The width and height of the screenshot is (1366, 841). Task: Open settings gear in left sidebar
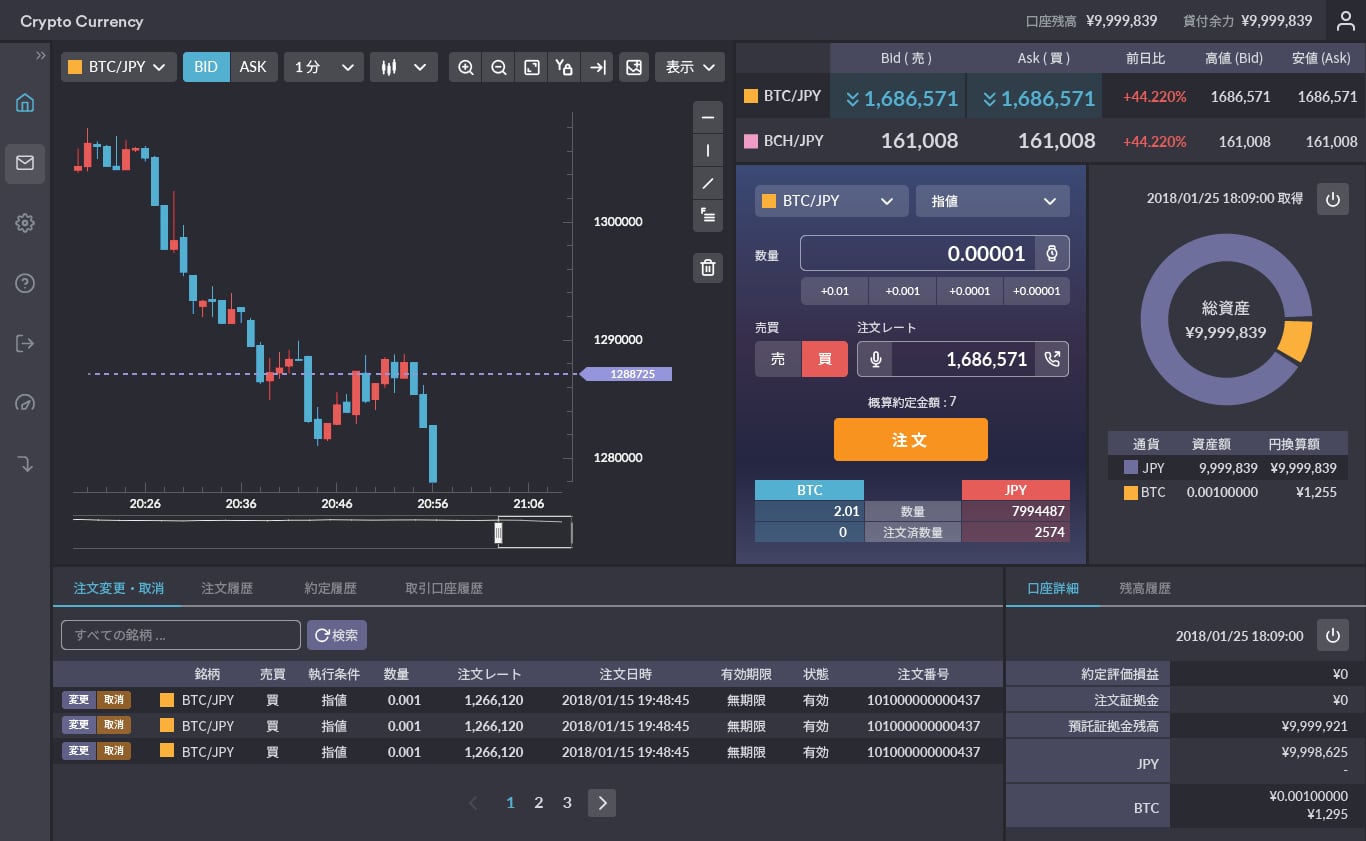coord(25,223)
